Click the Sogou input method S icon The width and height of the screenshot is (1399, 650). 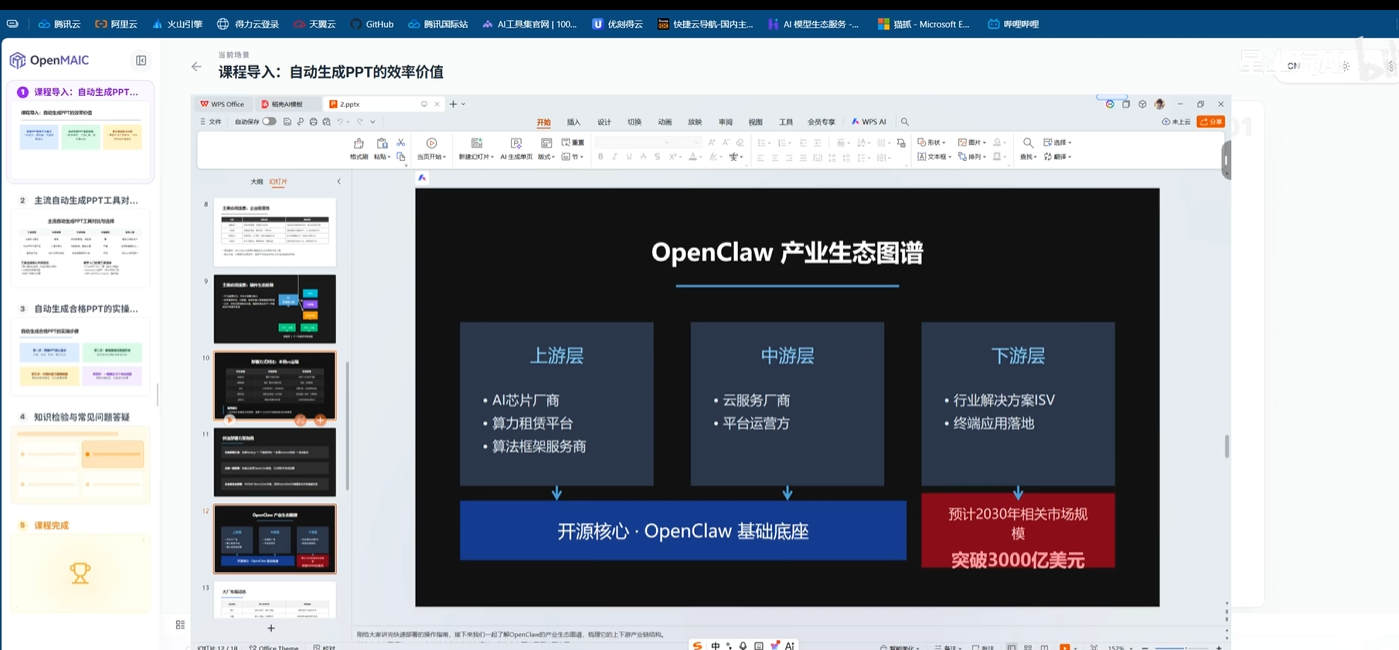click(697, 646)
